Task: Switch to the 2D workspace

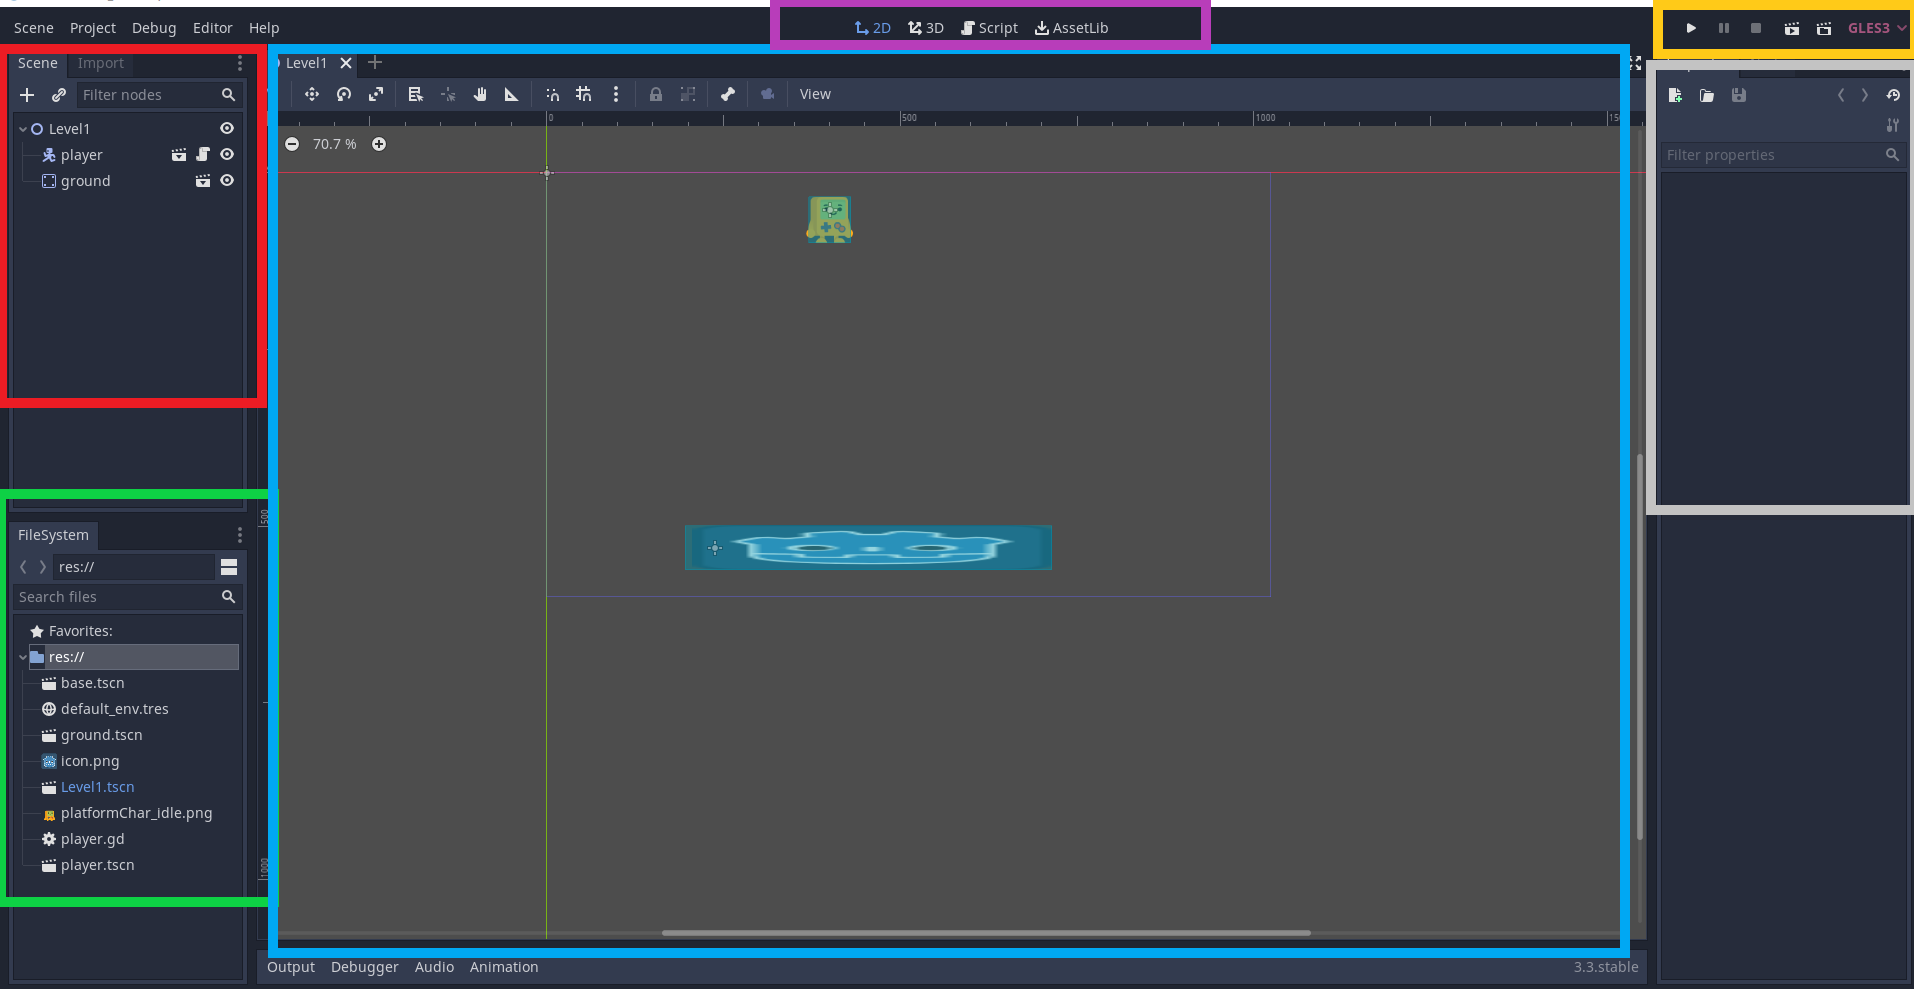Action: (x=873, y=28)
